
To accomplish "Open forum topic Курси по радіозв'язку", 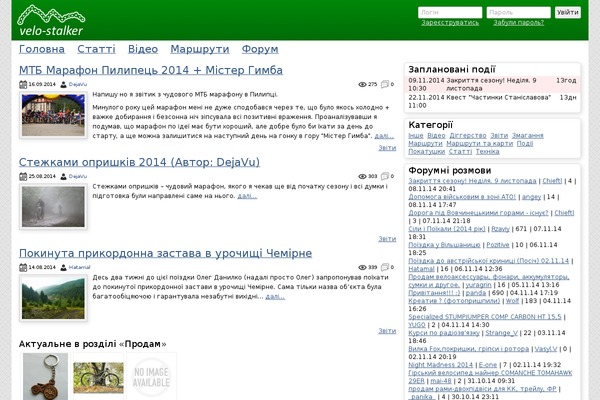I will 444,333.
